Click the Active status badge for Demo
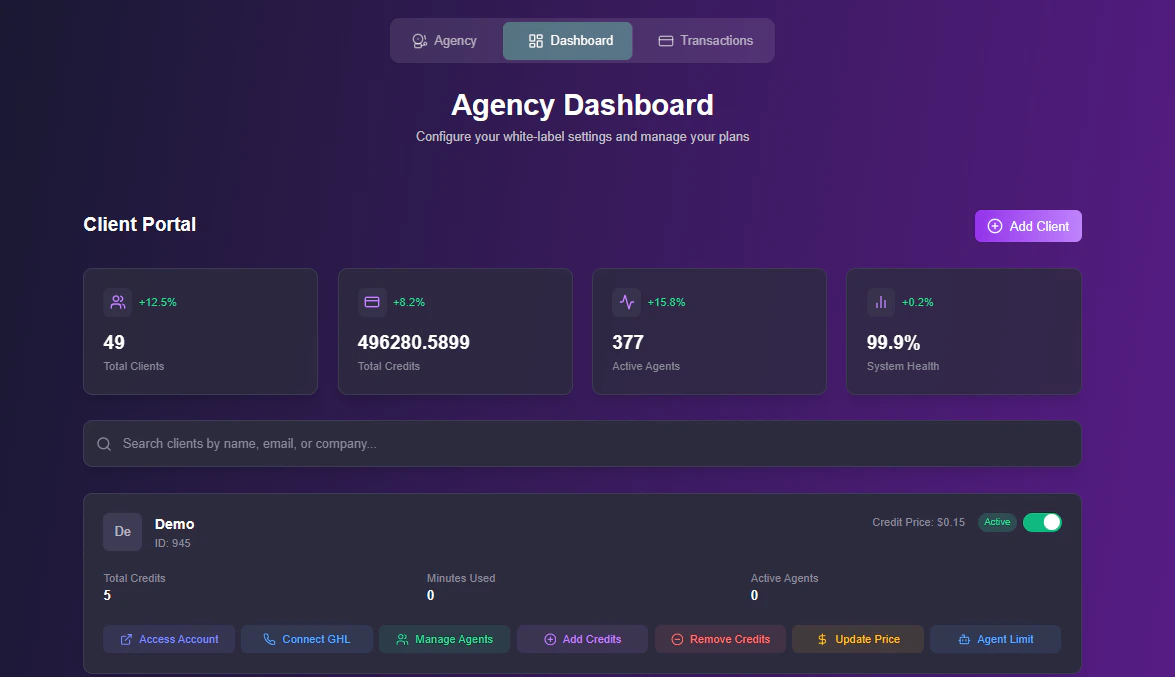Viewport: 1175px width, 677px height. (x=997, y=522)
